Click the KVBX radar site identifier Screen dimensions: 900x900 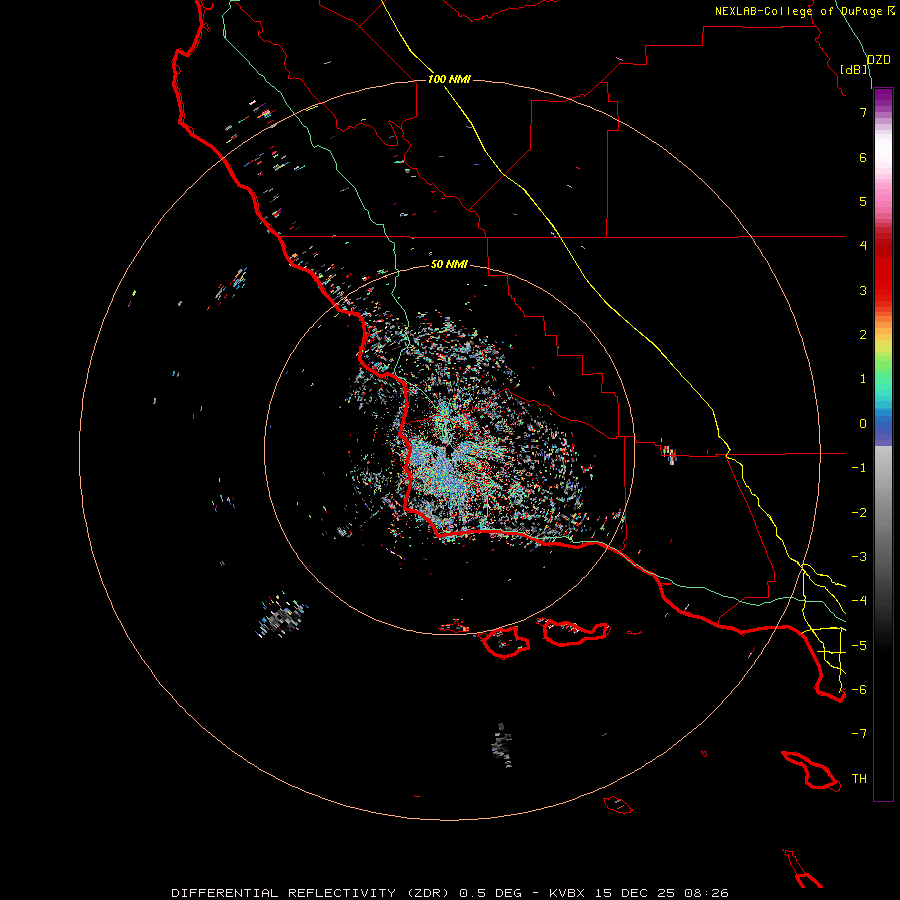(x=567, y=893)
